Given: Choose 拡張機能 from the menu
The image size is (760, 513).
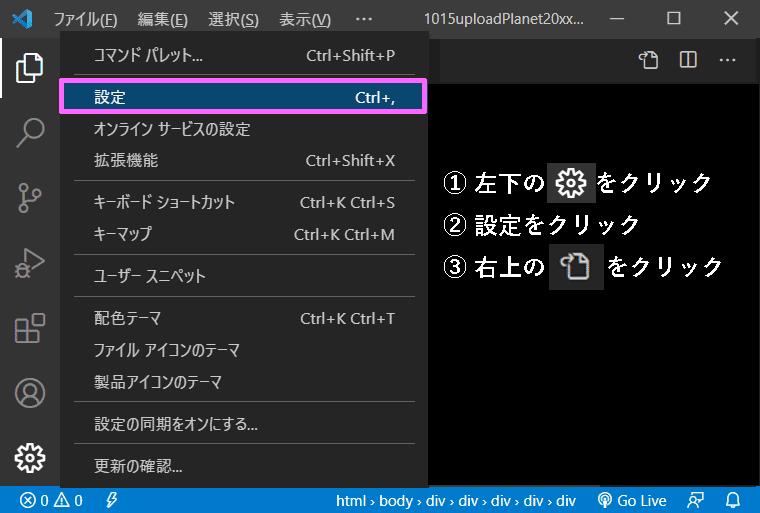Looking at the screenshot, I should pos(244,160).
